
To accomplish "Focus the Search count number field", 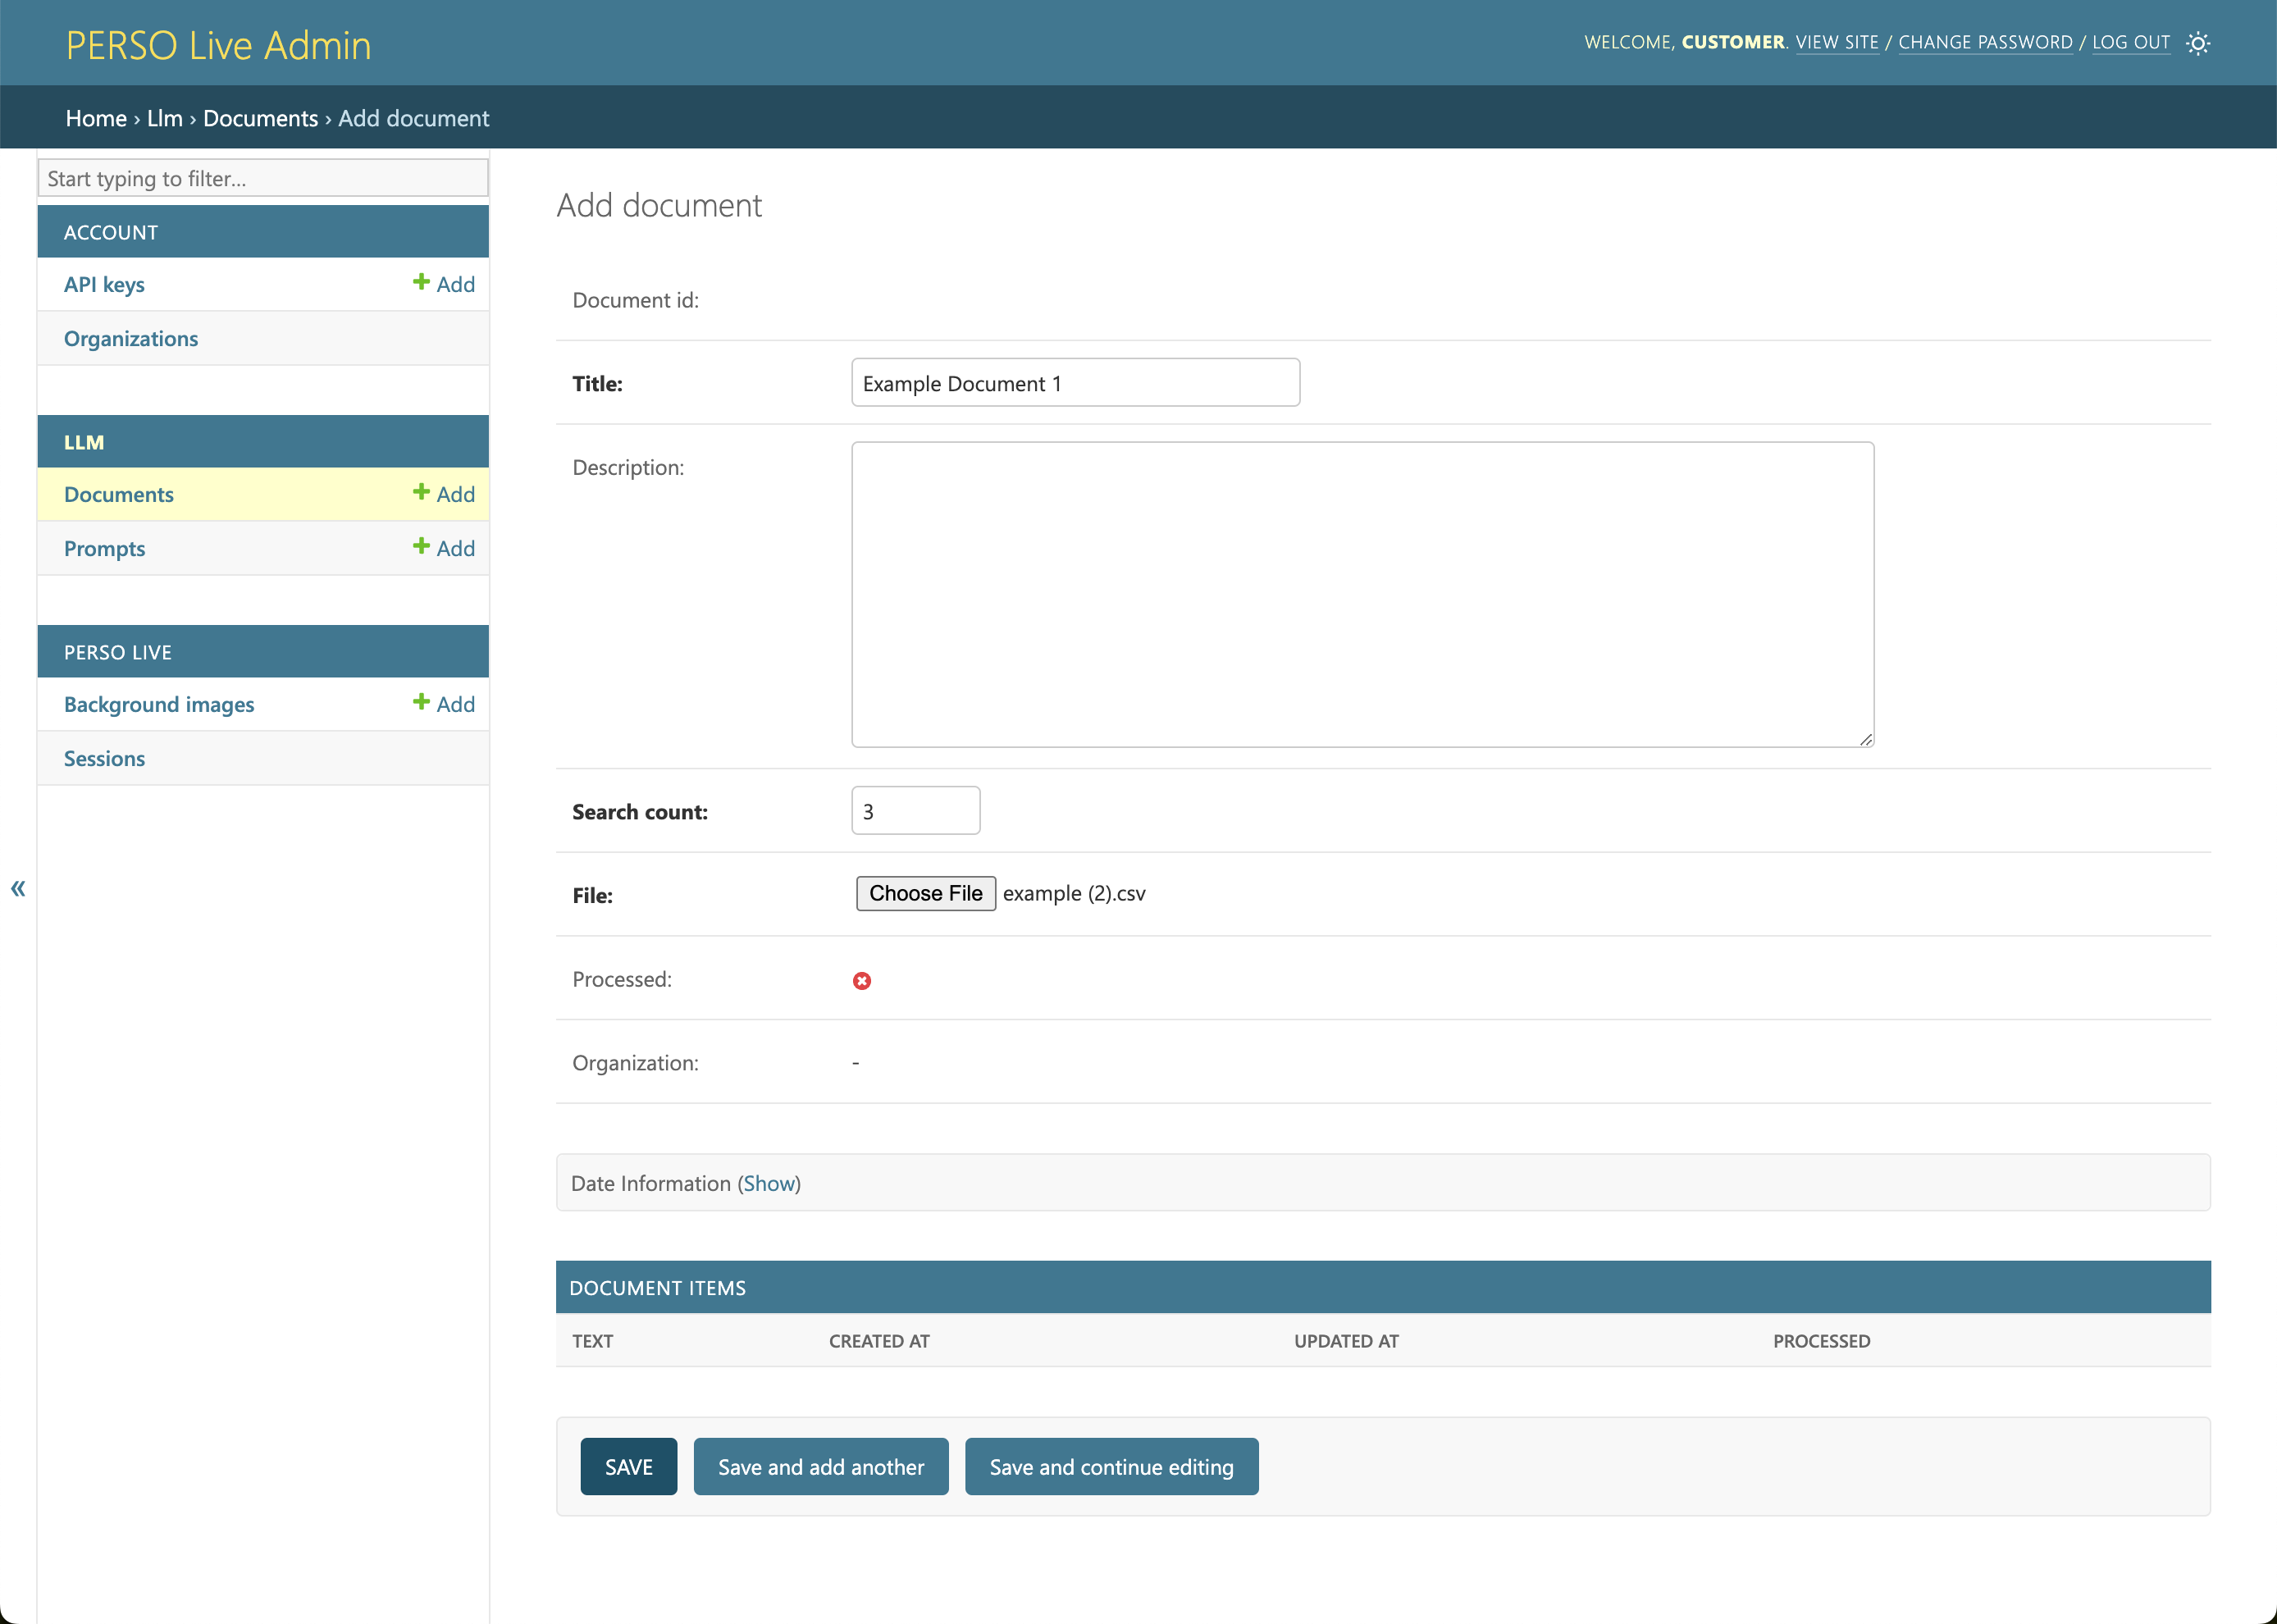I will tap(915, 811).
